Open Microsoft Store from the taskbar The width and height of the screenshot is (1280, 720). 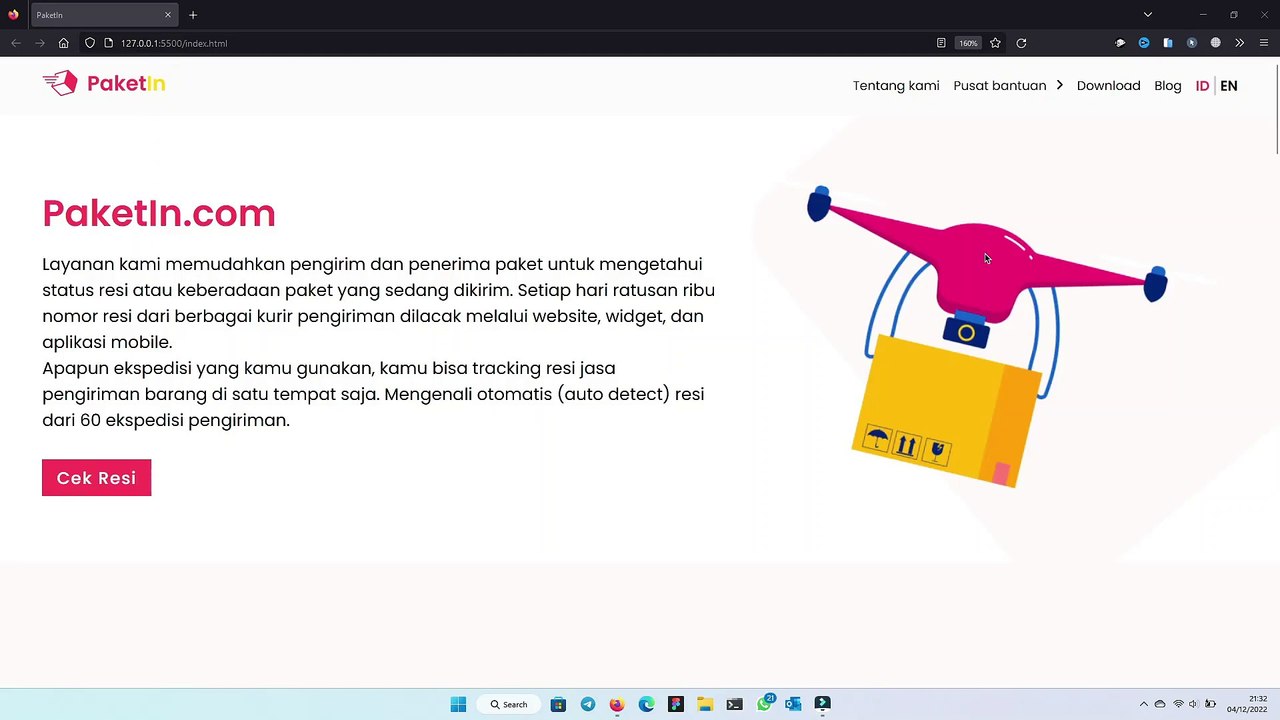[558, 704]
